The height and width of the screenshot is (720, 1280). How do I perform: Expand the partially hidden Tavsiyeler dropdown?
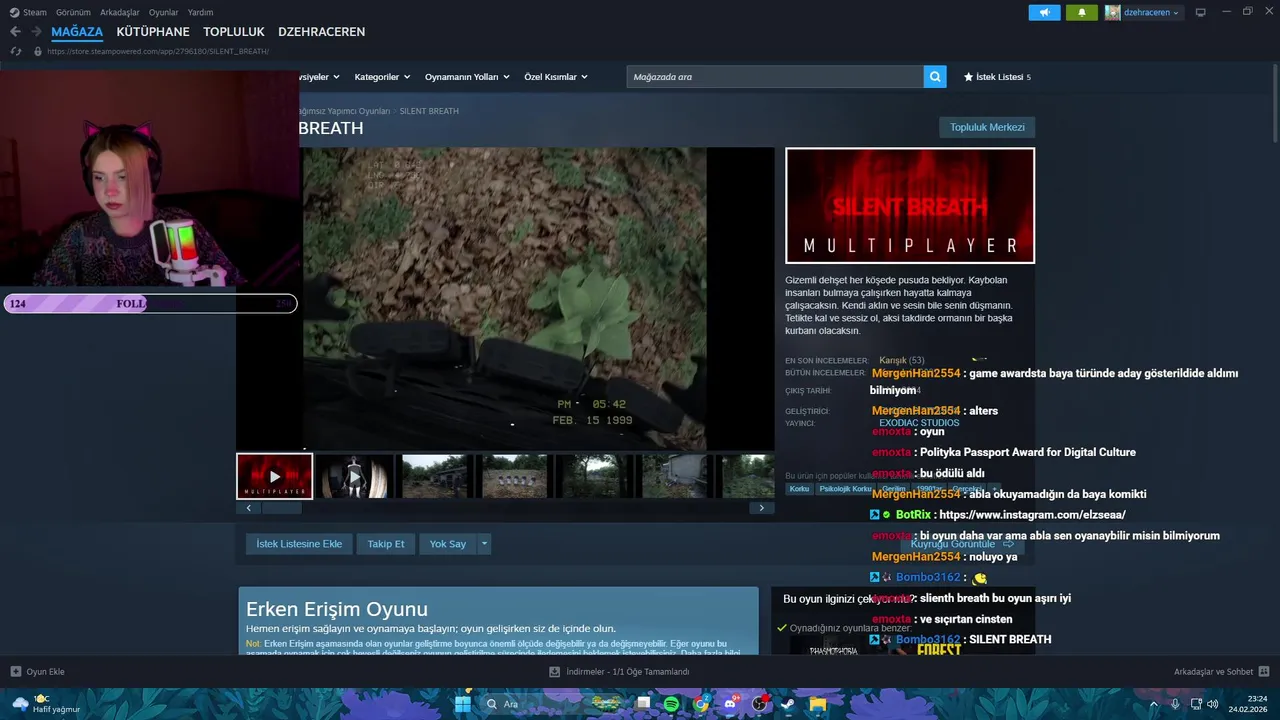click(320, 77)
